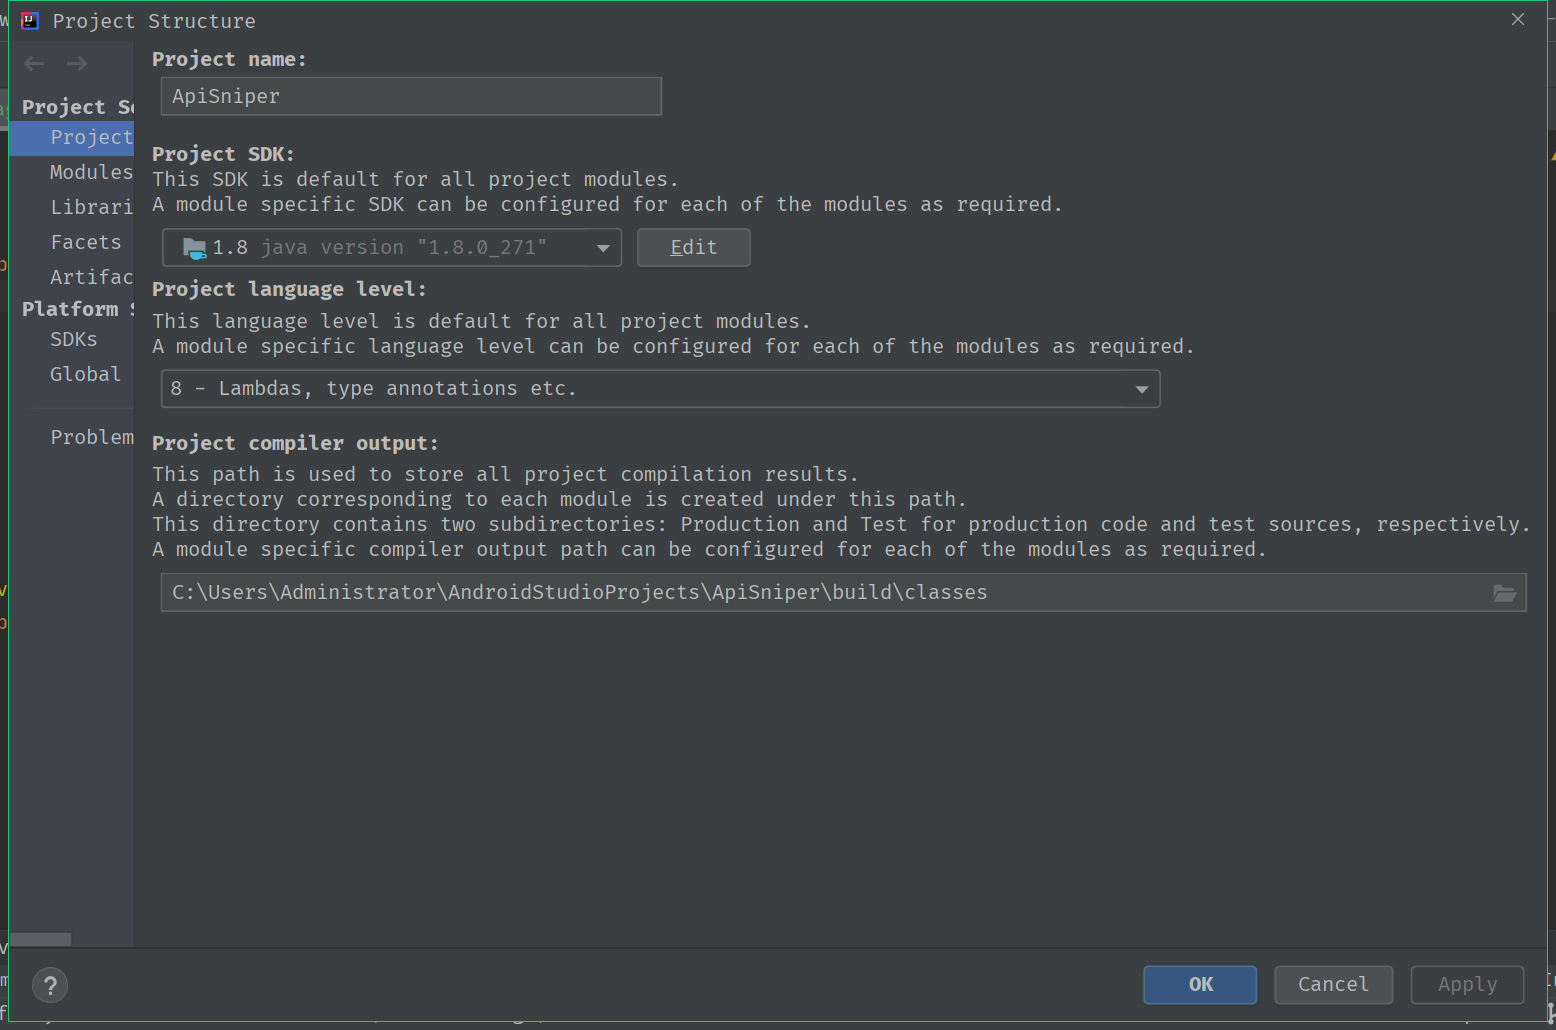Screen dimensions: 1556x1030
Task: Click the dropdown arrow on language level selector
Action: (1141, 389)
